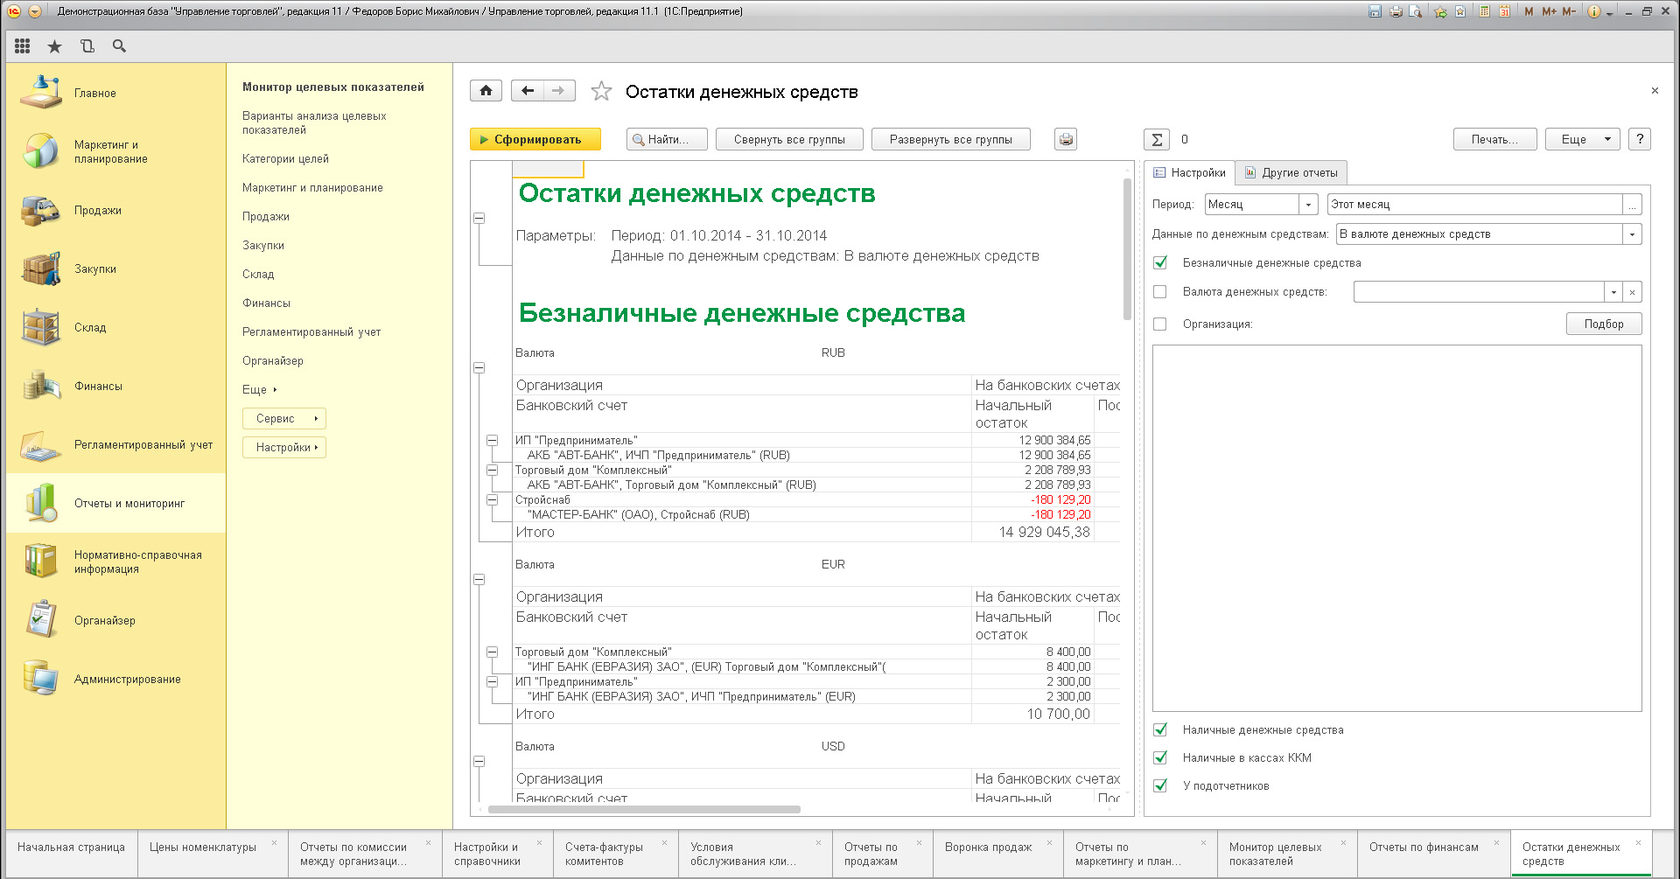Expand Еще in navigation panel
This screenshot has height=879, width=1680.
(x=260, y=390)
